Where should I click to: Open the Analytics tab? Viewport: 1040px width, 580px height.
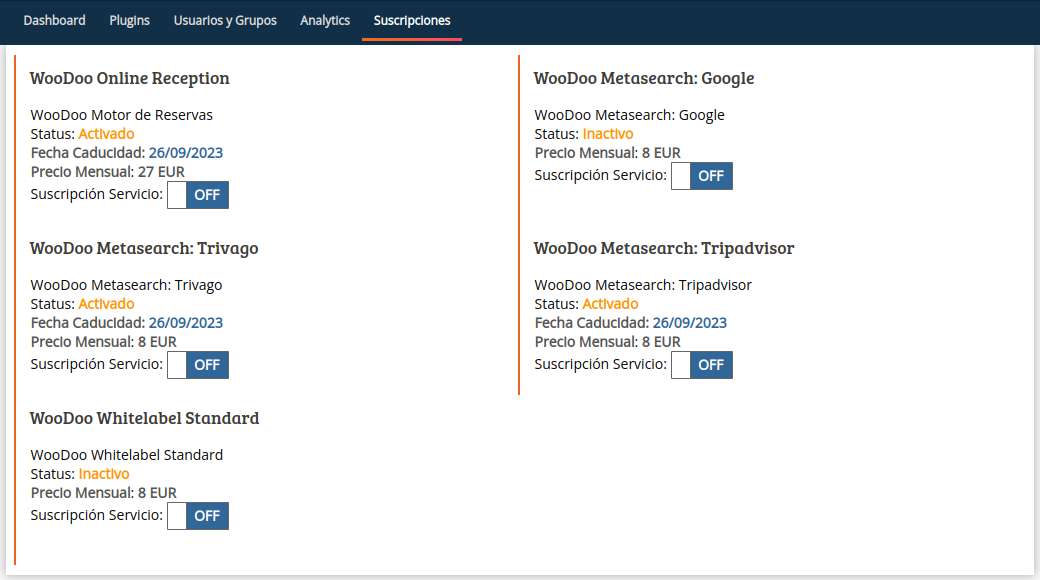point(324,21)
